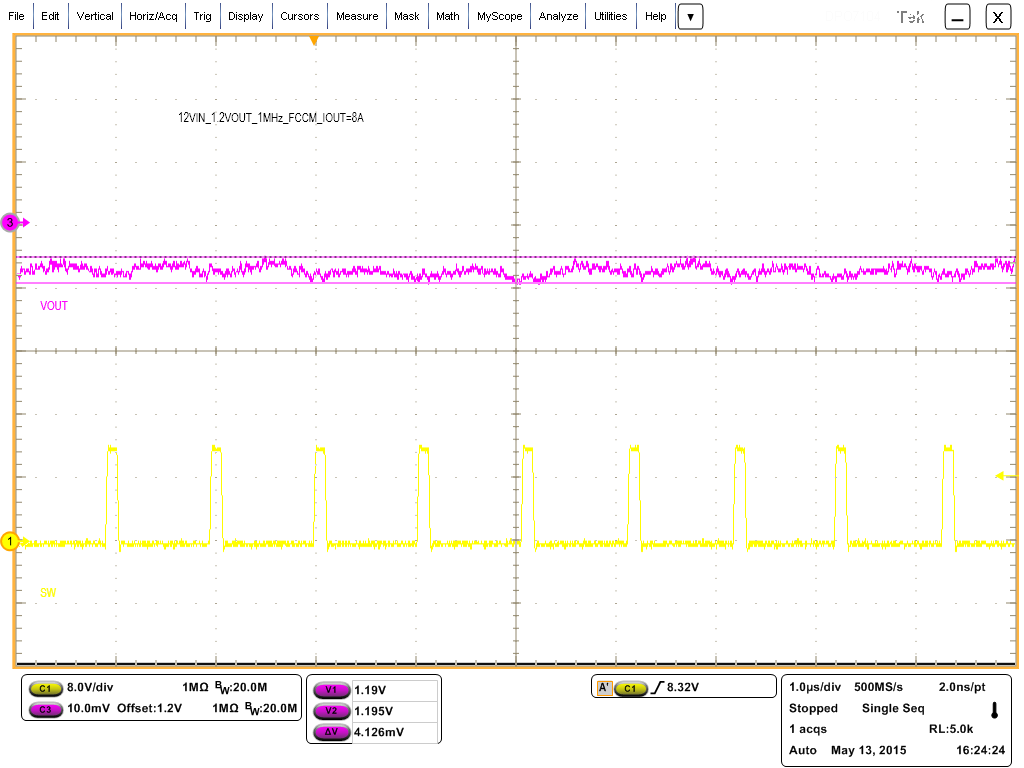Click the channel 3 marker on left edge

pos(8,222)
